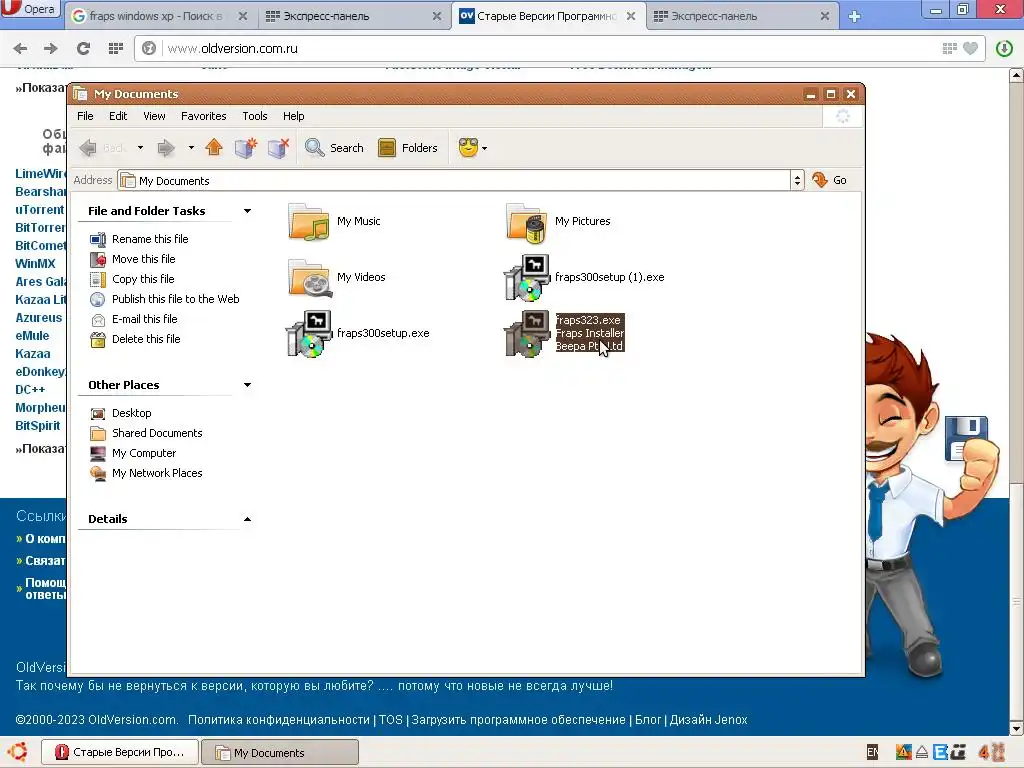Viewport: 1024px width, 768px height.
Task: Click the Forward arrow in My Documents toolbar
Action: (x=166, y=148)
